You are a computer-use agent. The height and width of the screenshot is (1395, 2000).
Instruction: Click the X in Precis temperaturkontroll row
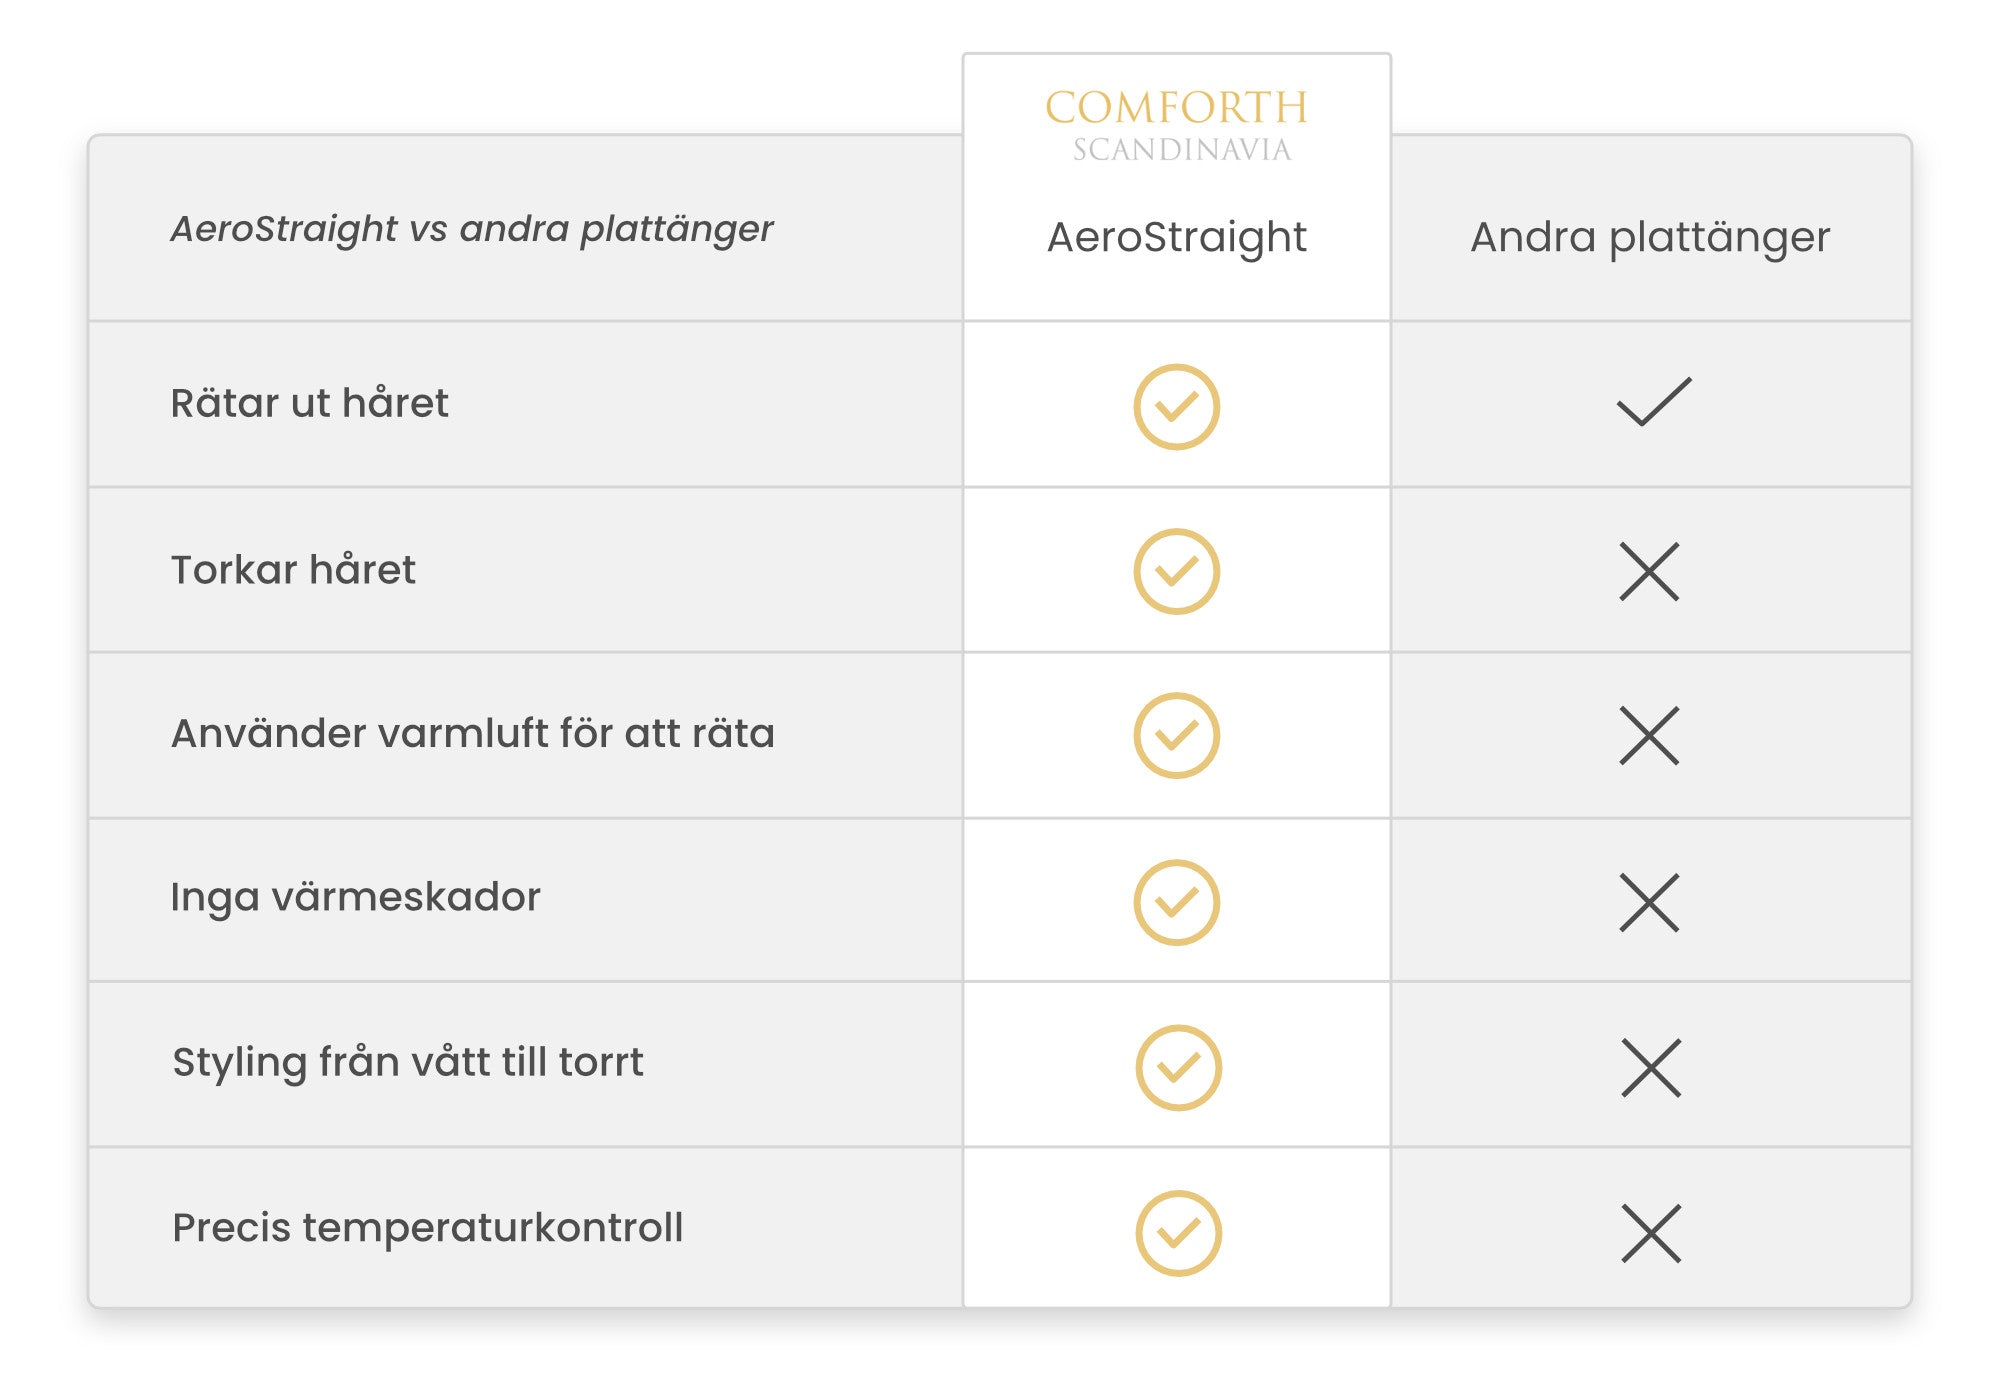point(1651,1233)
